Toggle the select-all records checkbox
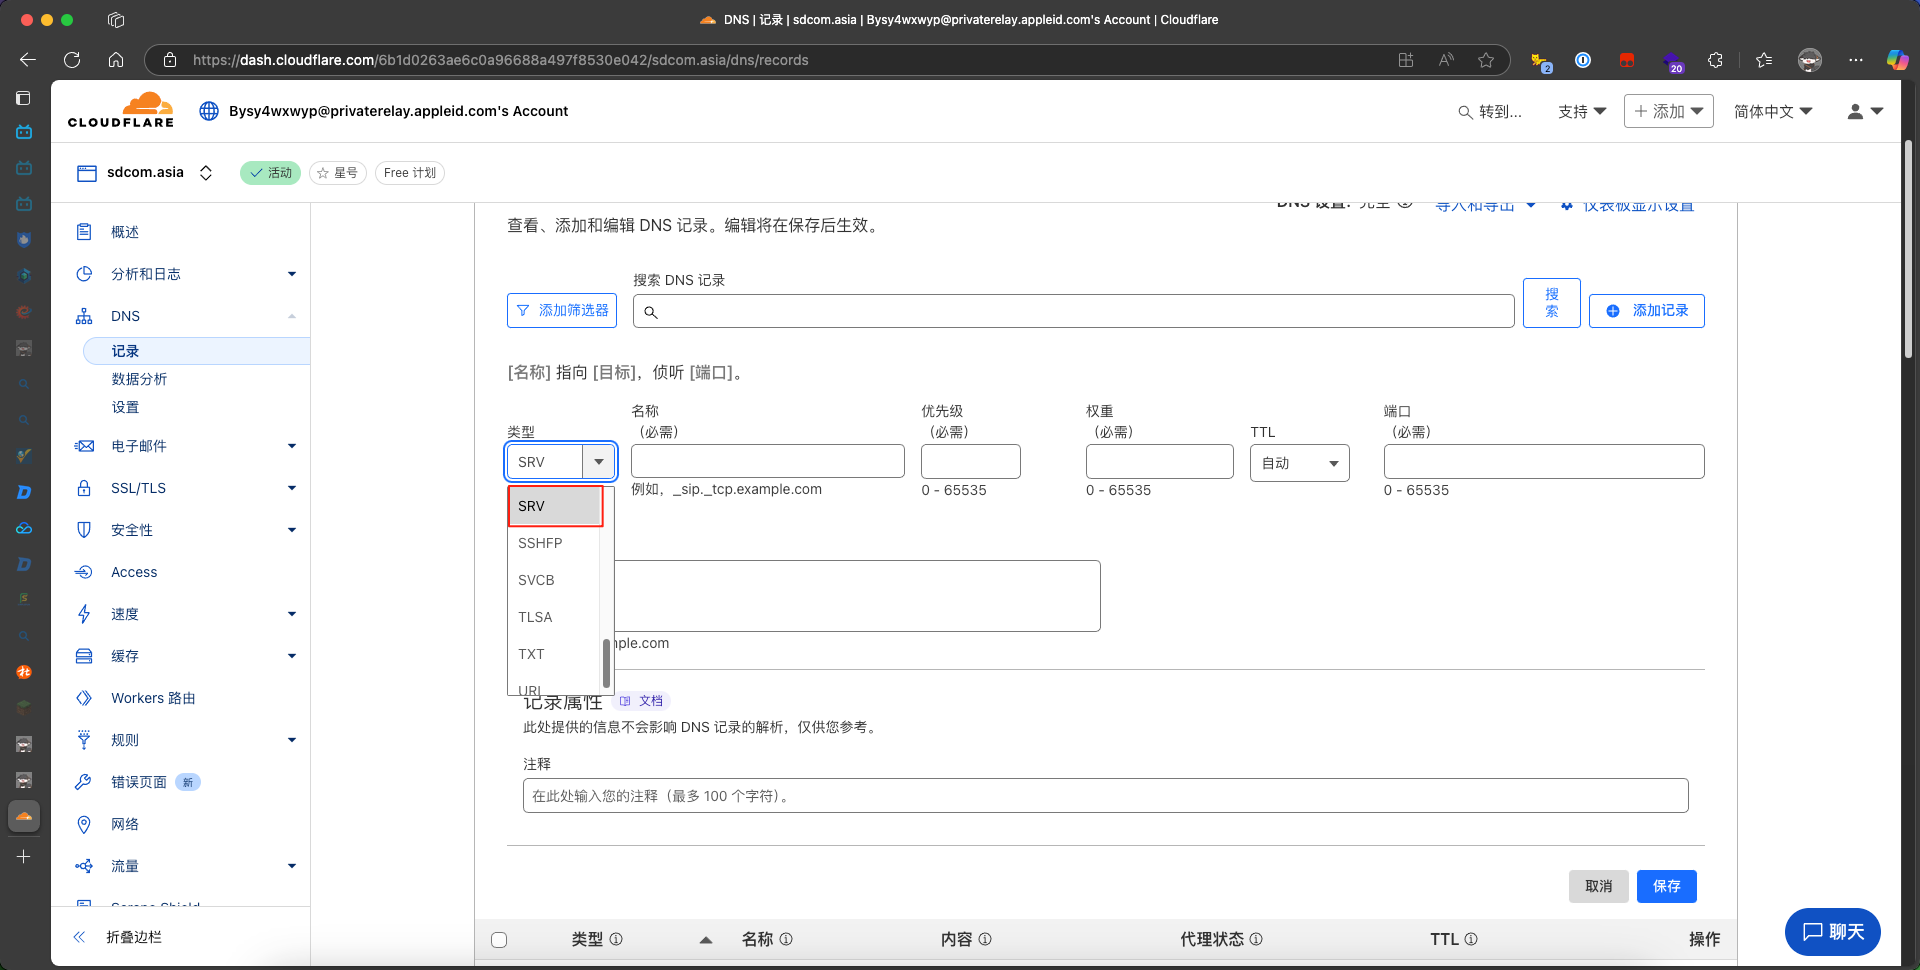The width and height of the screenshot is (1920, 970). [x=499, y=940]
